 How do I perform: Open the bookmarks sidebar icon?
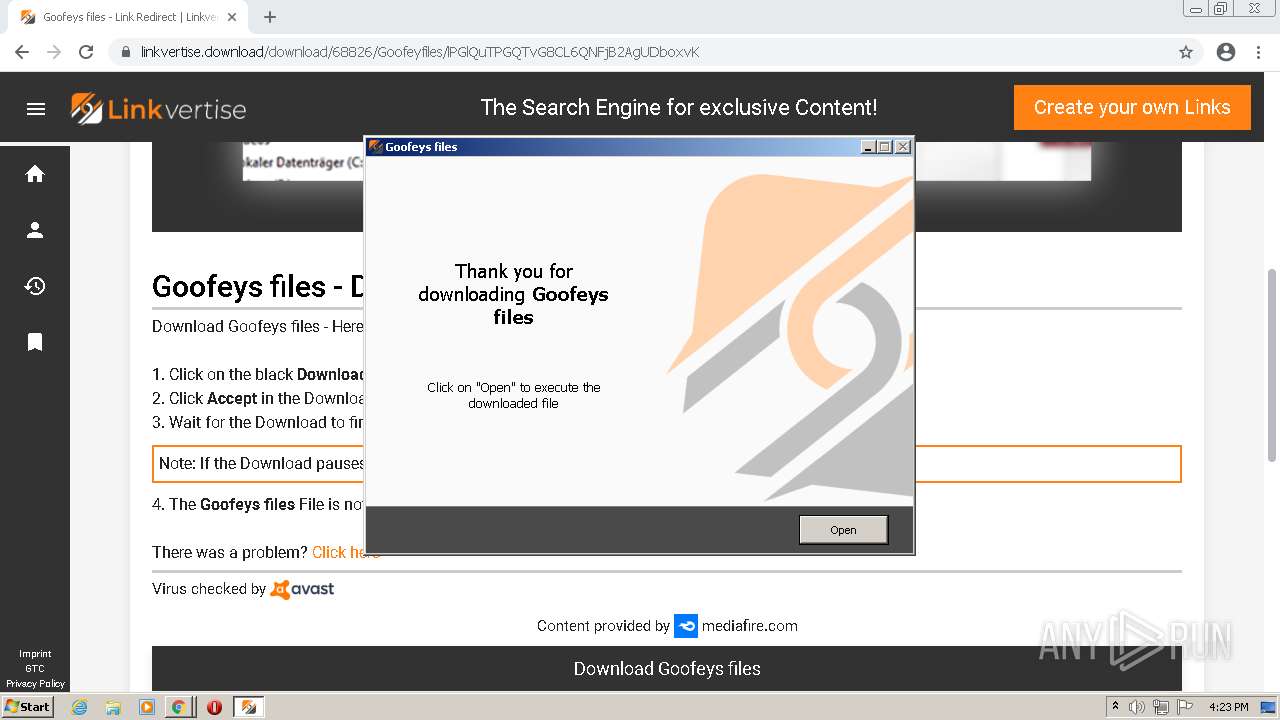(x=35, y=342)
